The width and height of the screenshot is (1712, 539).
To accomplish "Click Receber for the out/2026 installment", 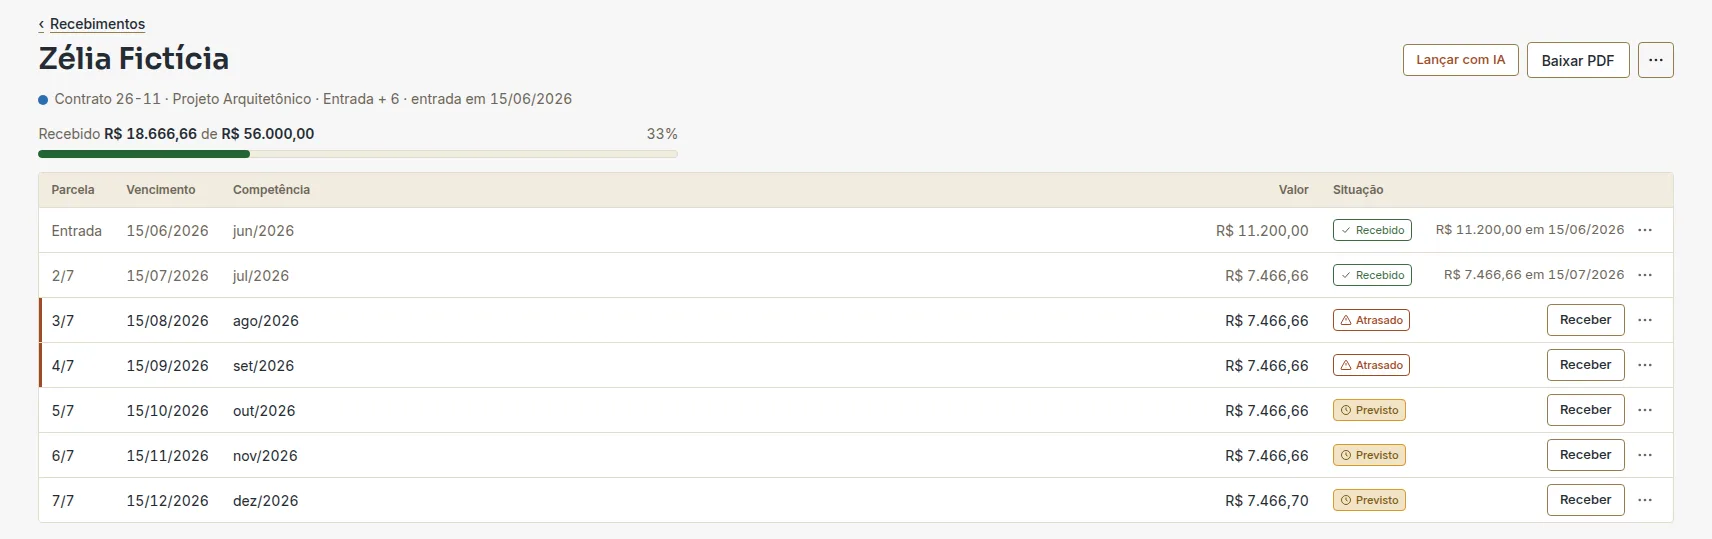I will [1585, 410].
